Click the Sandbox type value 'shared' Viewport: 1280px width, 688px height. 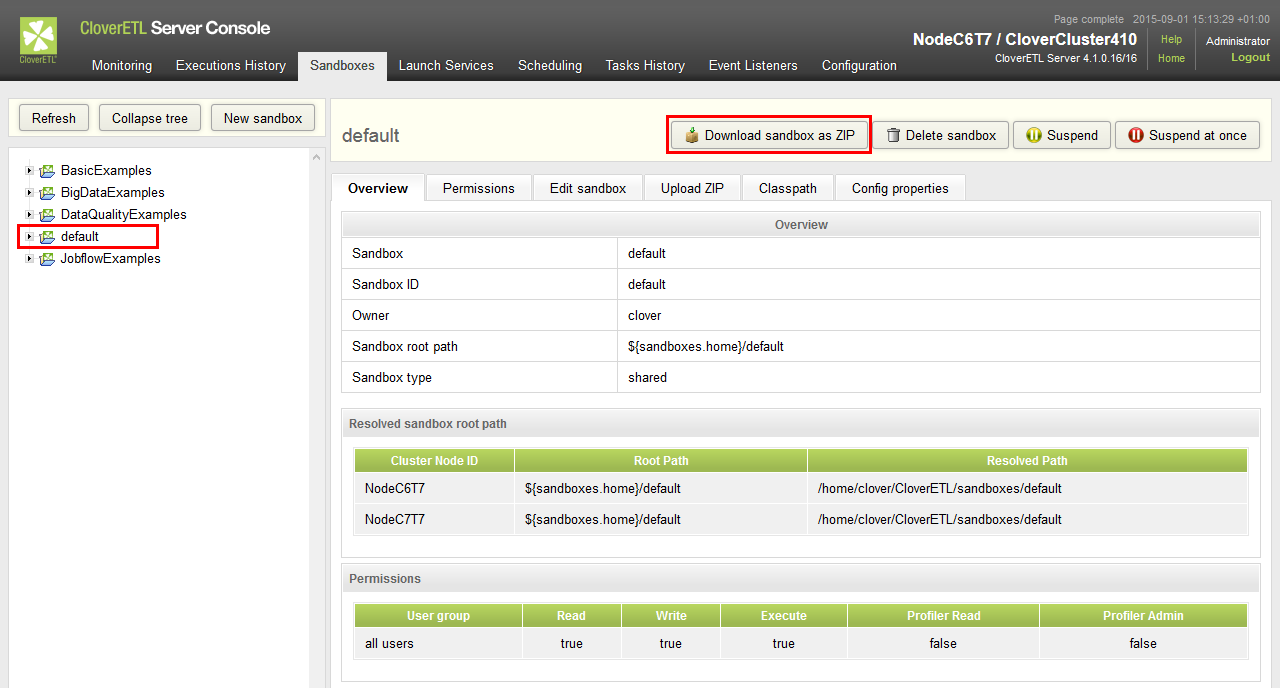coord(647,378)
